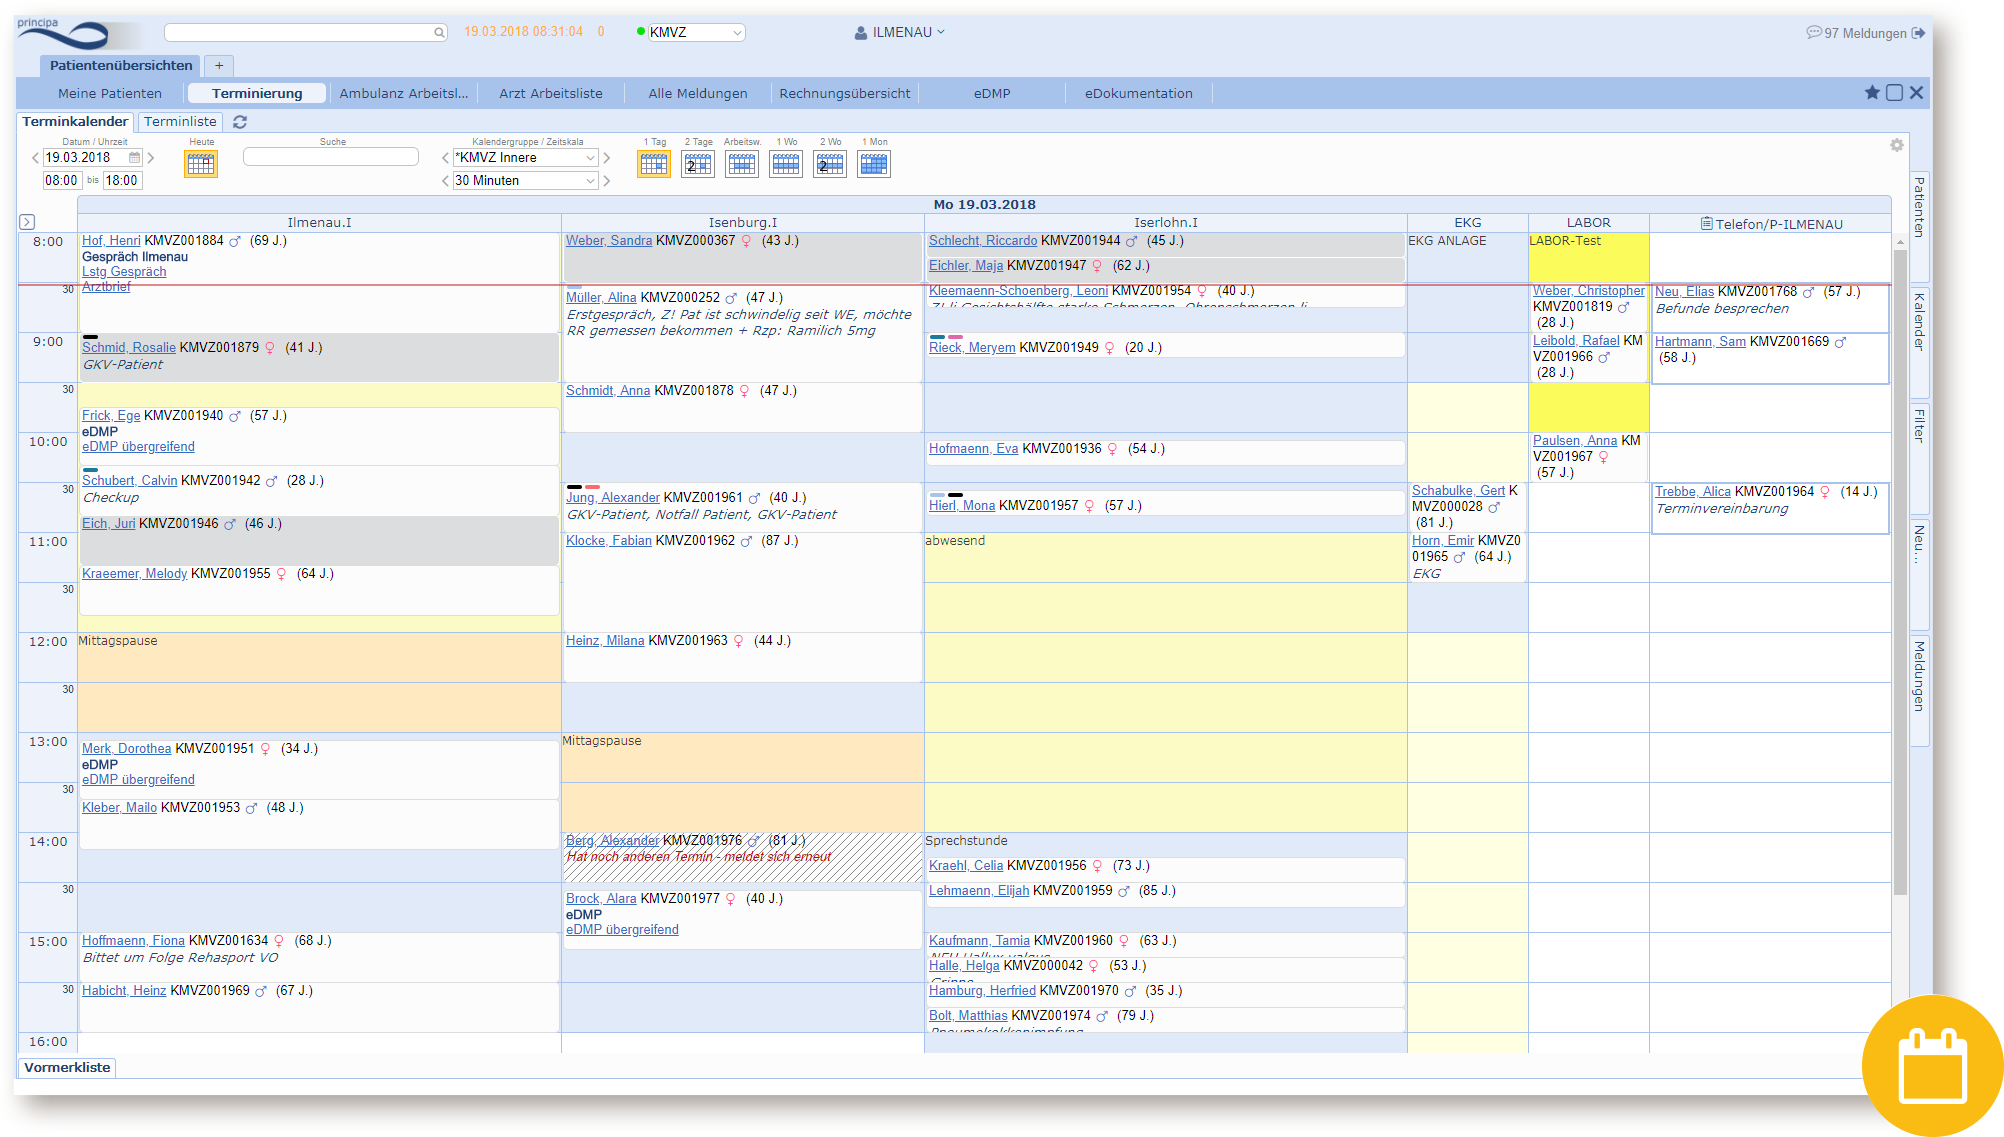Open patient Schlecht, Riccardo link

[x=983, y=241]
